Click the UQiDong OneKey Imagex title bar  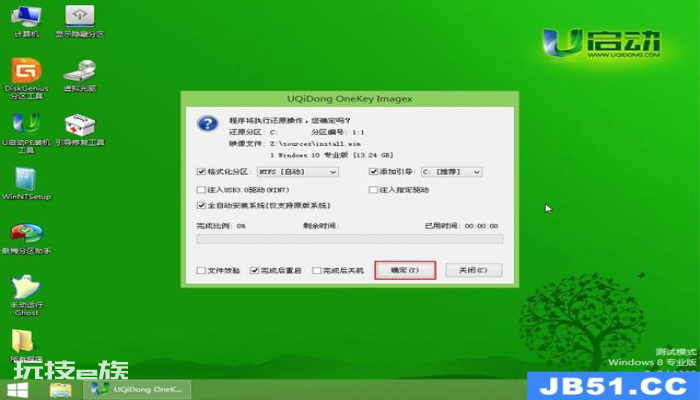pos(350,99)
